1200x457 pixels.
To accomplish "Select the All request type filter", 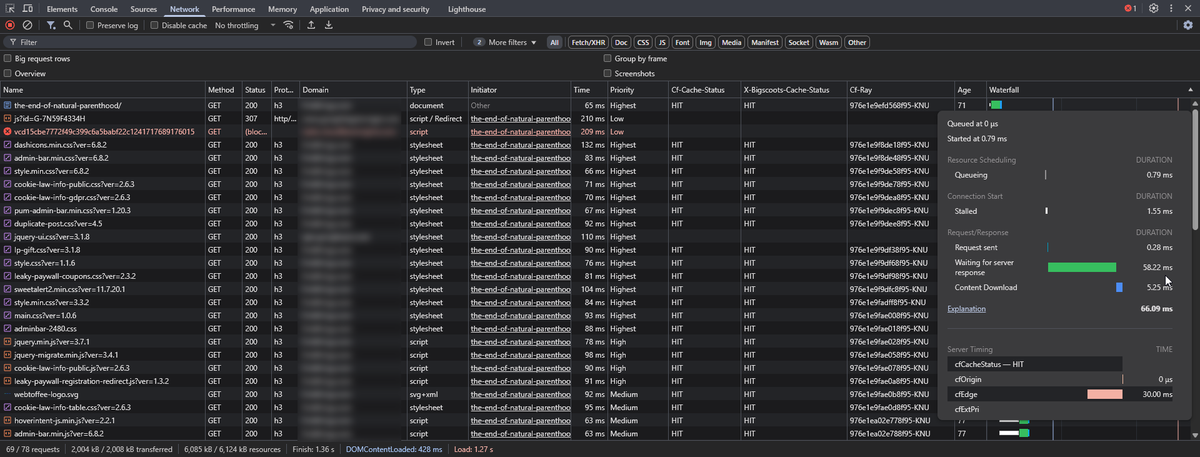I will click(x=554, y=42).
